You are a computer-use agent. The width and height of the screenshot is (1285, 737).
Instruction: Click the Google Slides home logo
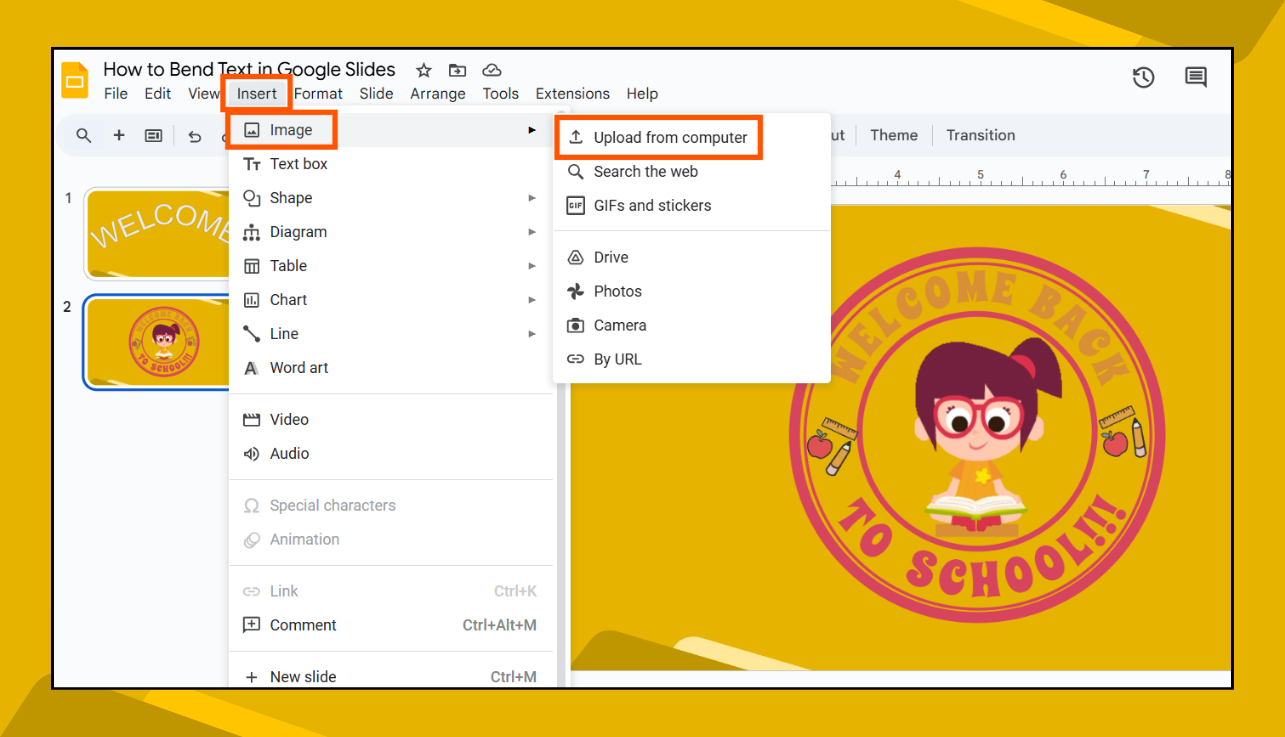[x=74, y=79]
